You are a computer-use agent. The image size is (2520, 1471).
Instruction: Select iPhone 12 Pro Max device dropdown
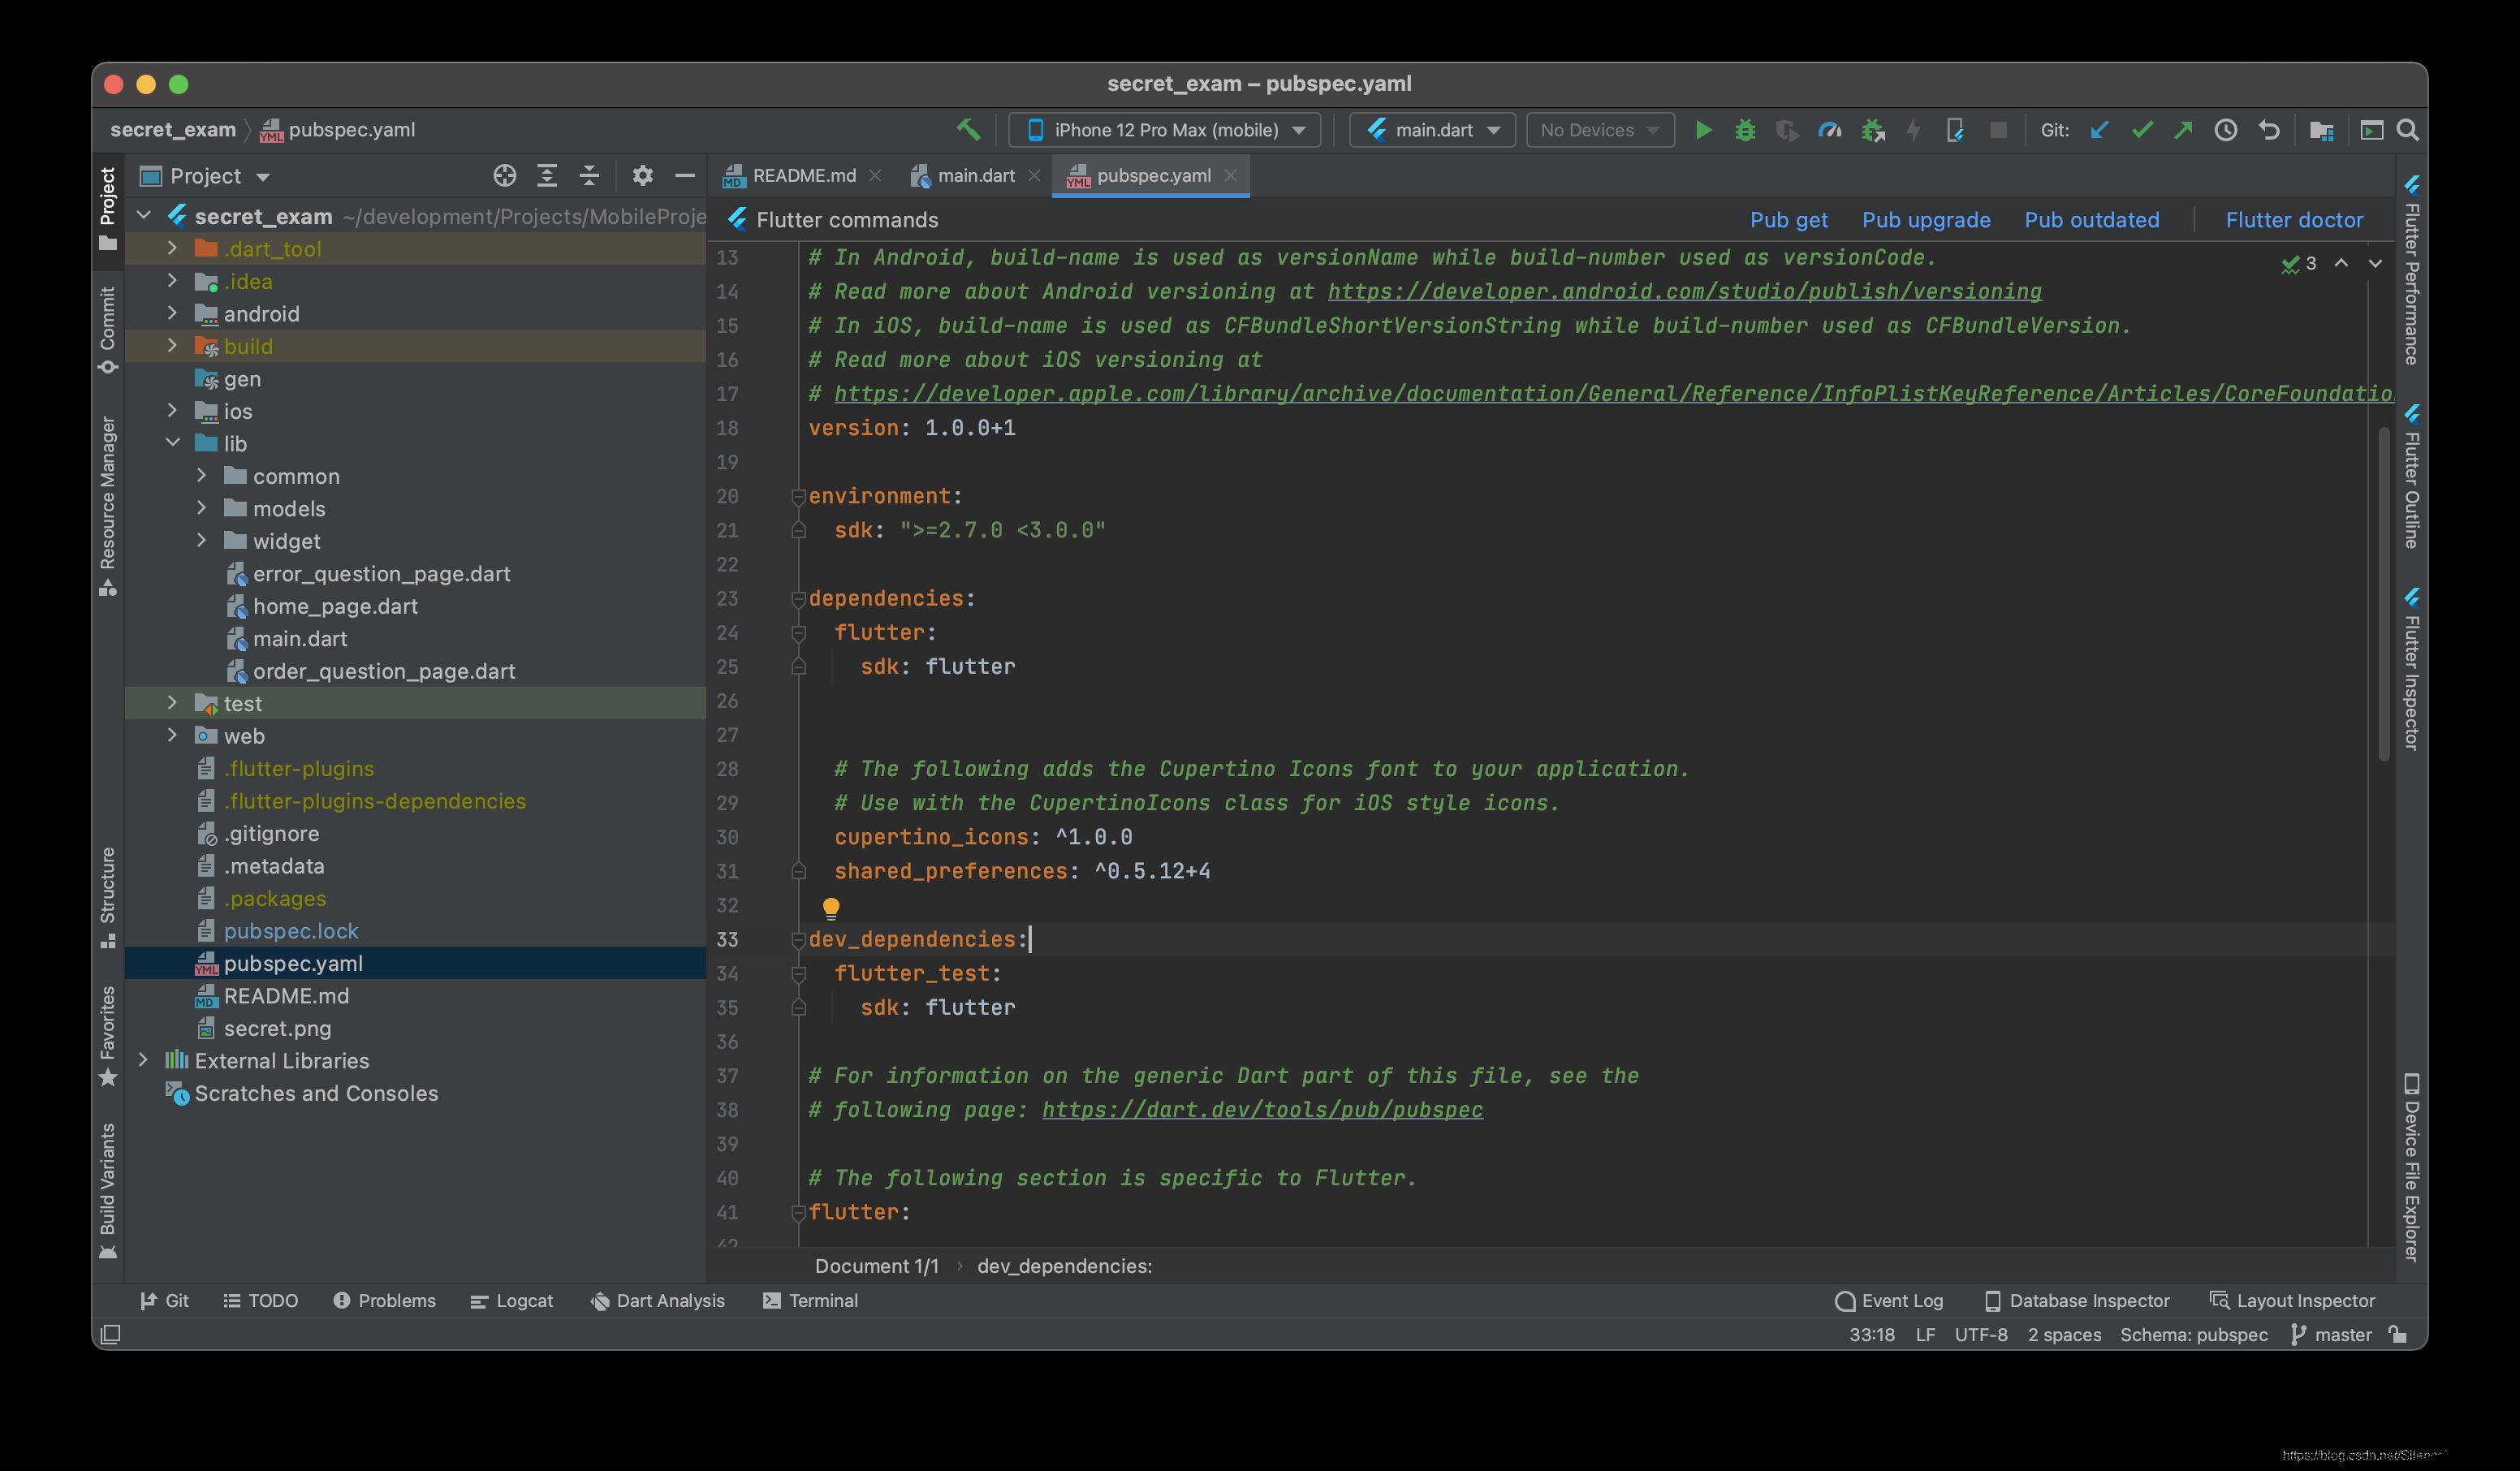(1163, 130)
